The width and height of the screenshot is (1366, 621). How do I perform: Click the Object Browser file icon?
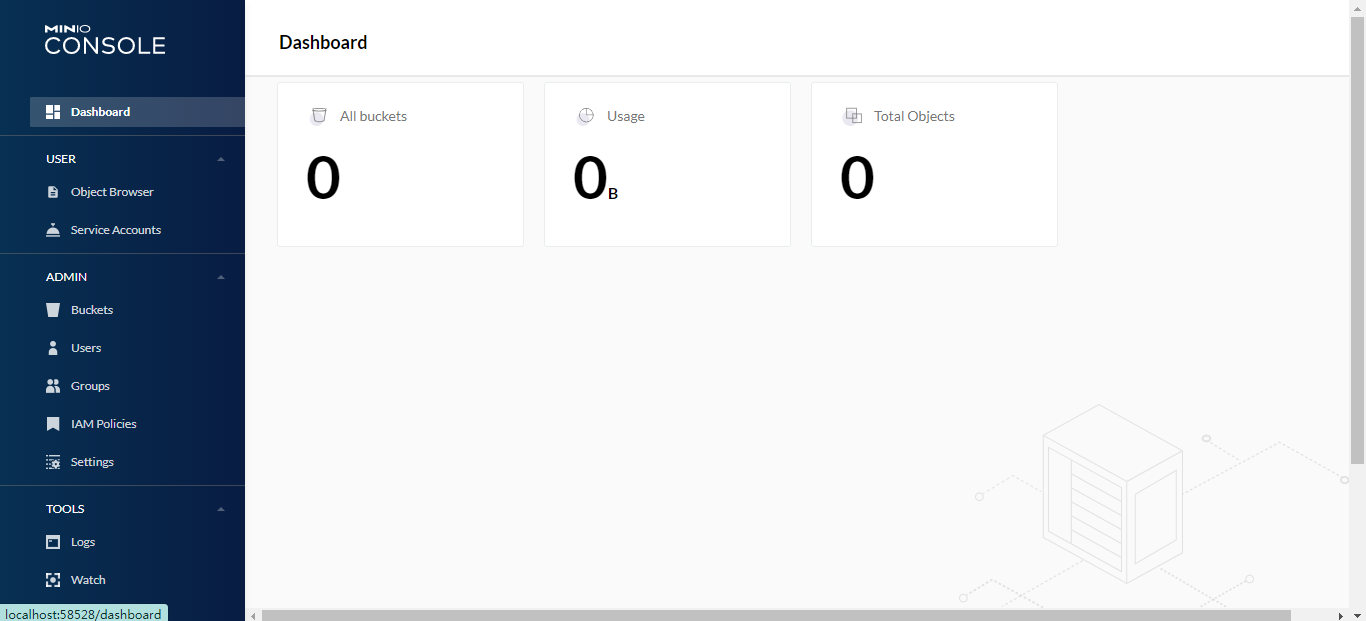[x=53, y=192]
